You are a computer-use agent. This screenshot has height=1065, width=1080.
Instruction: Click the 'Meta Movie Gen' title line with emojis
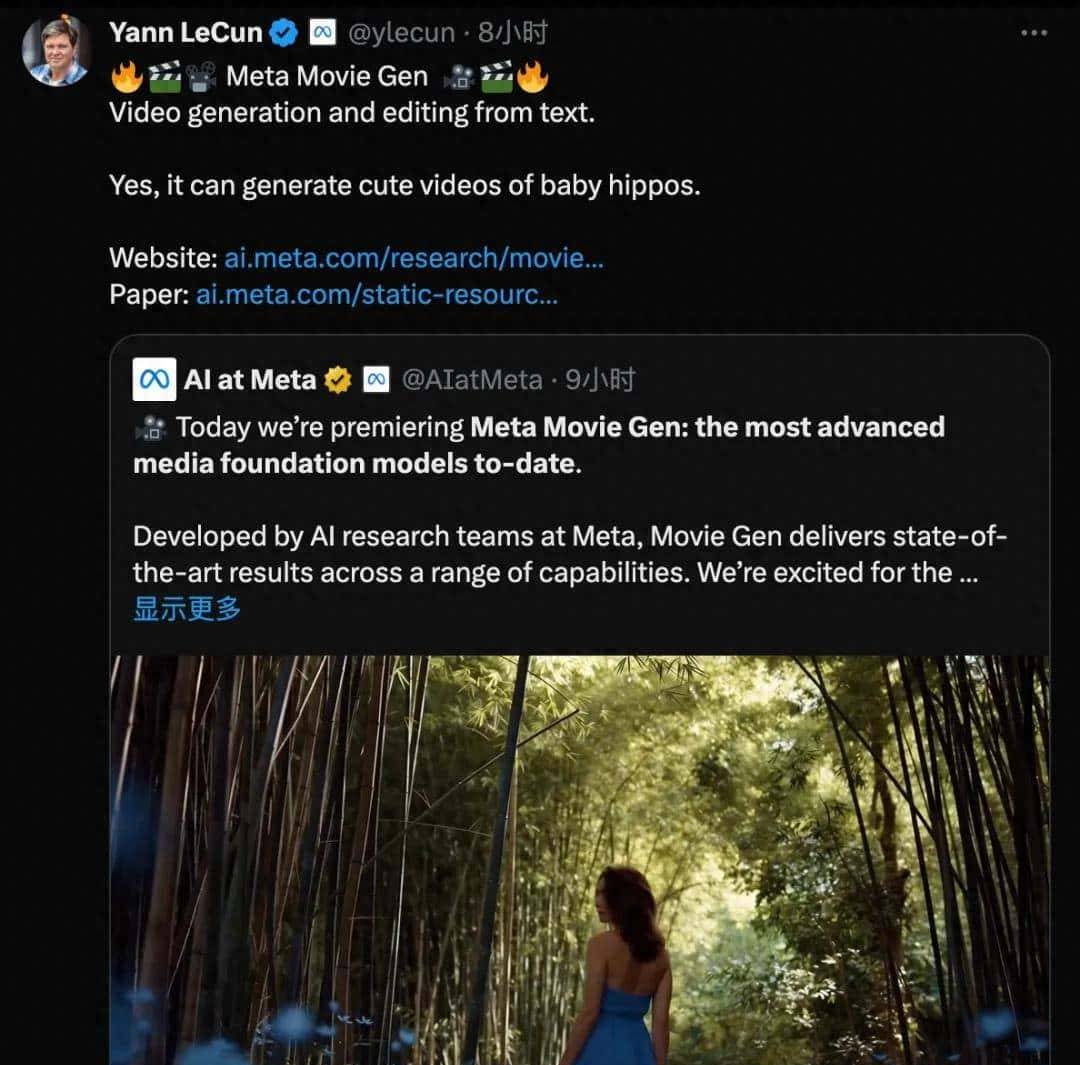[x=329, y=77]
